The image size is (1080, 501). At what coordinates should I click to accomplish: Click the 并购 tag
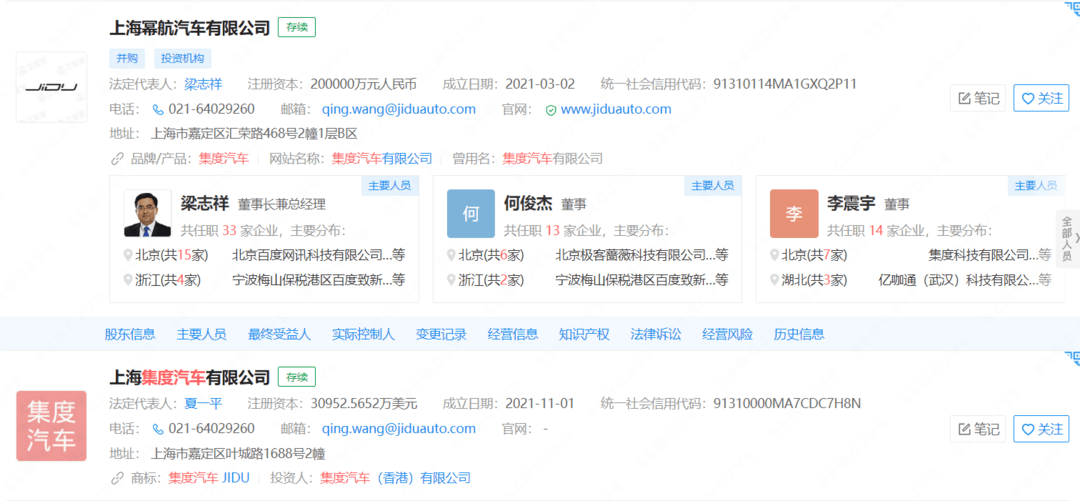pyautogui.click(x=127, y=59)
